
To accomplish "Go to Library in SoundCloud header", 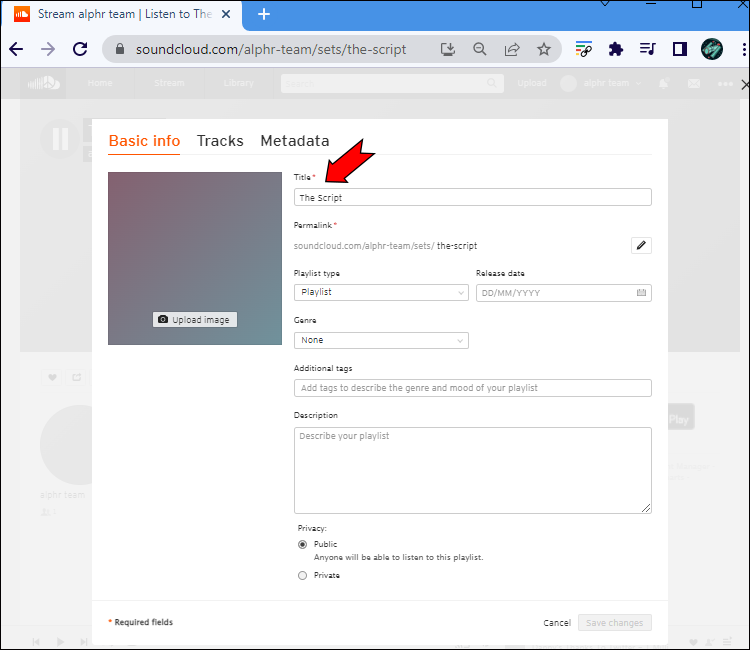I will (238, 83).
